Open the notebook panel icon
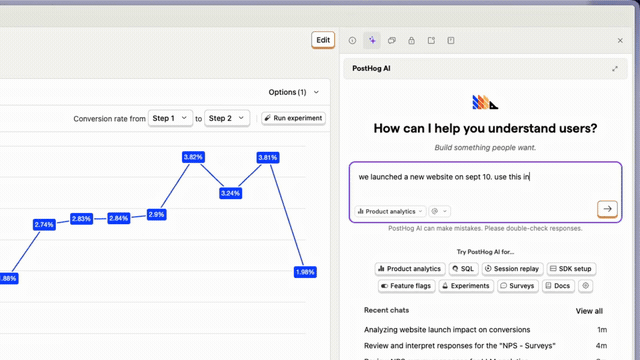Image resolution: width=640 pixels, height=360 pixels. click(451, 40)
